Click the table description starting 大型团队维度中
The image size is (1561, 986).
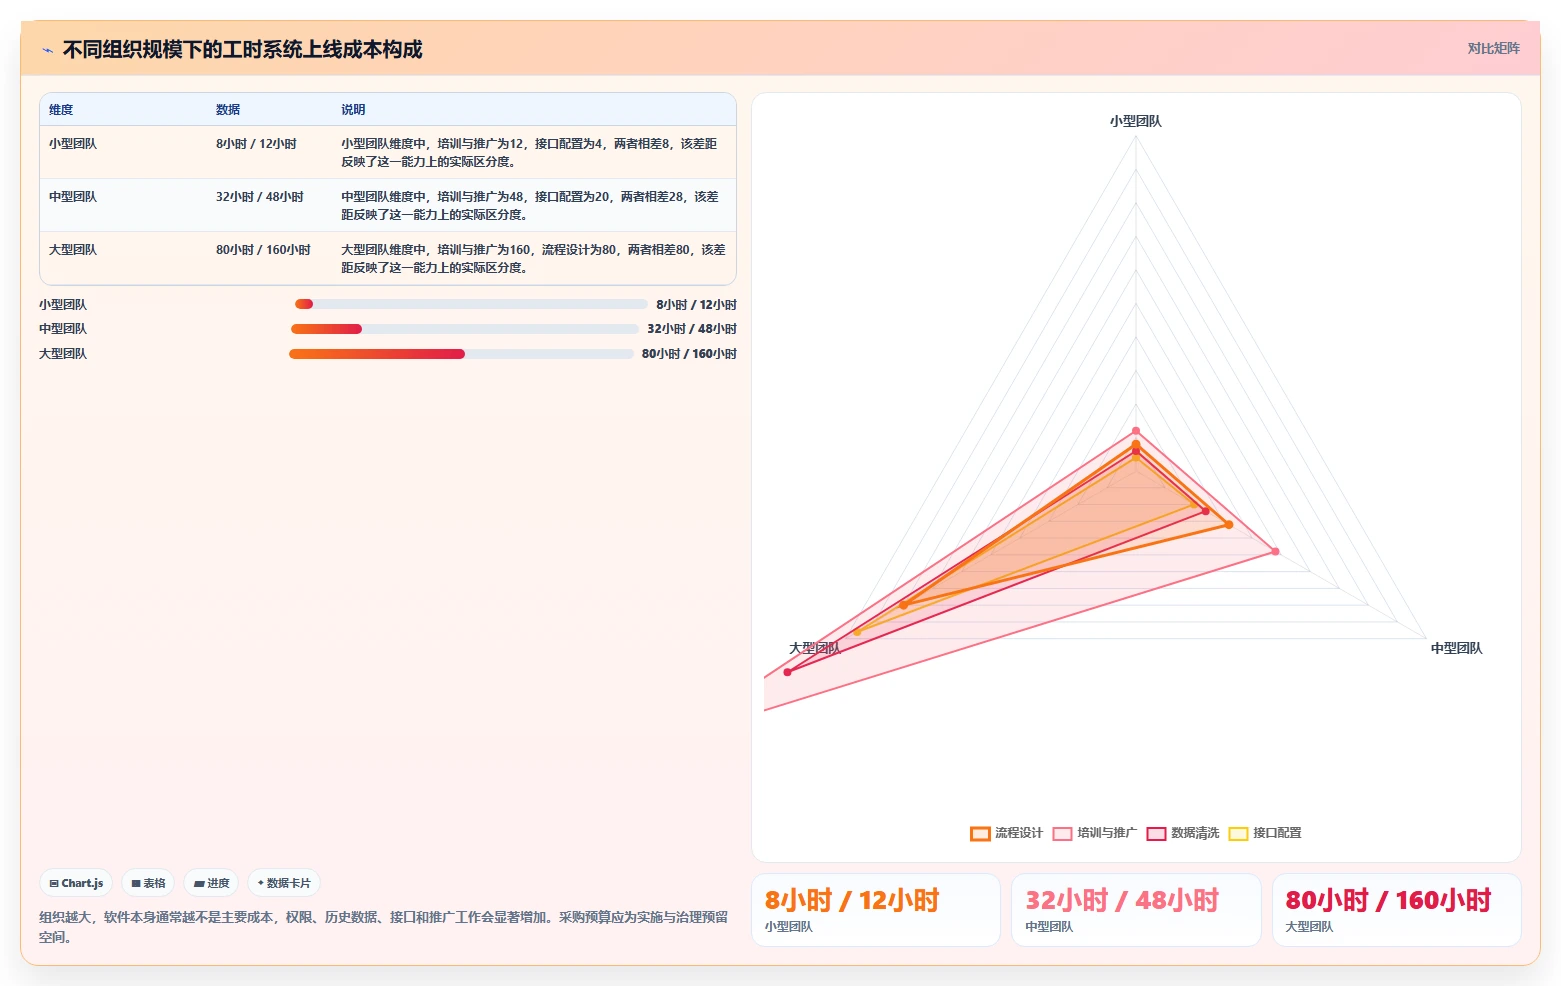[534, 259]
